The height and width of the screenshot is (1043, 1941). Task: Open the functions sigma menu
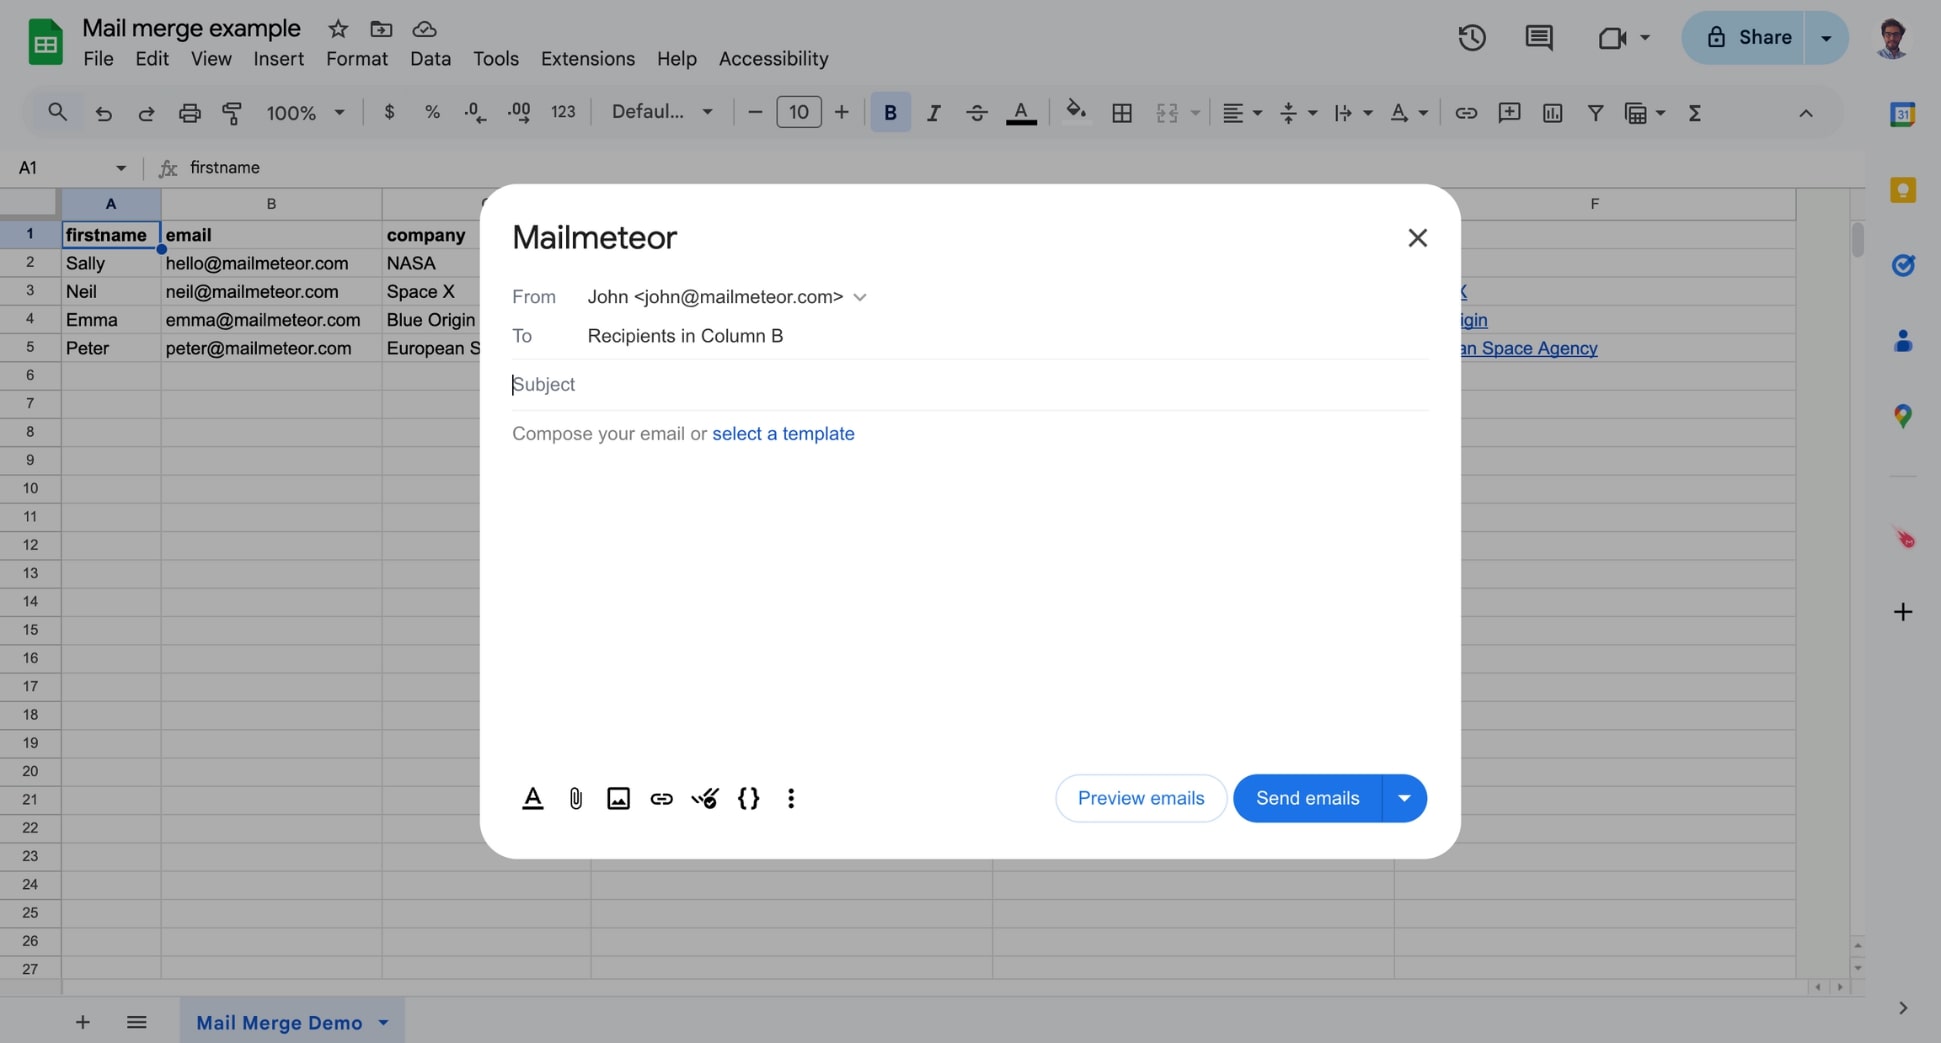(x=1695, y=113)
